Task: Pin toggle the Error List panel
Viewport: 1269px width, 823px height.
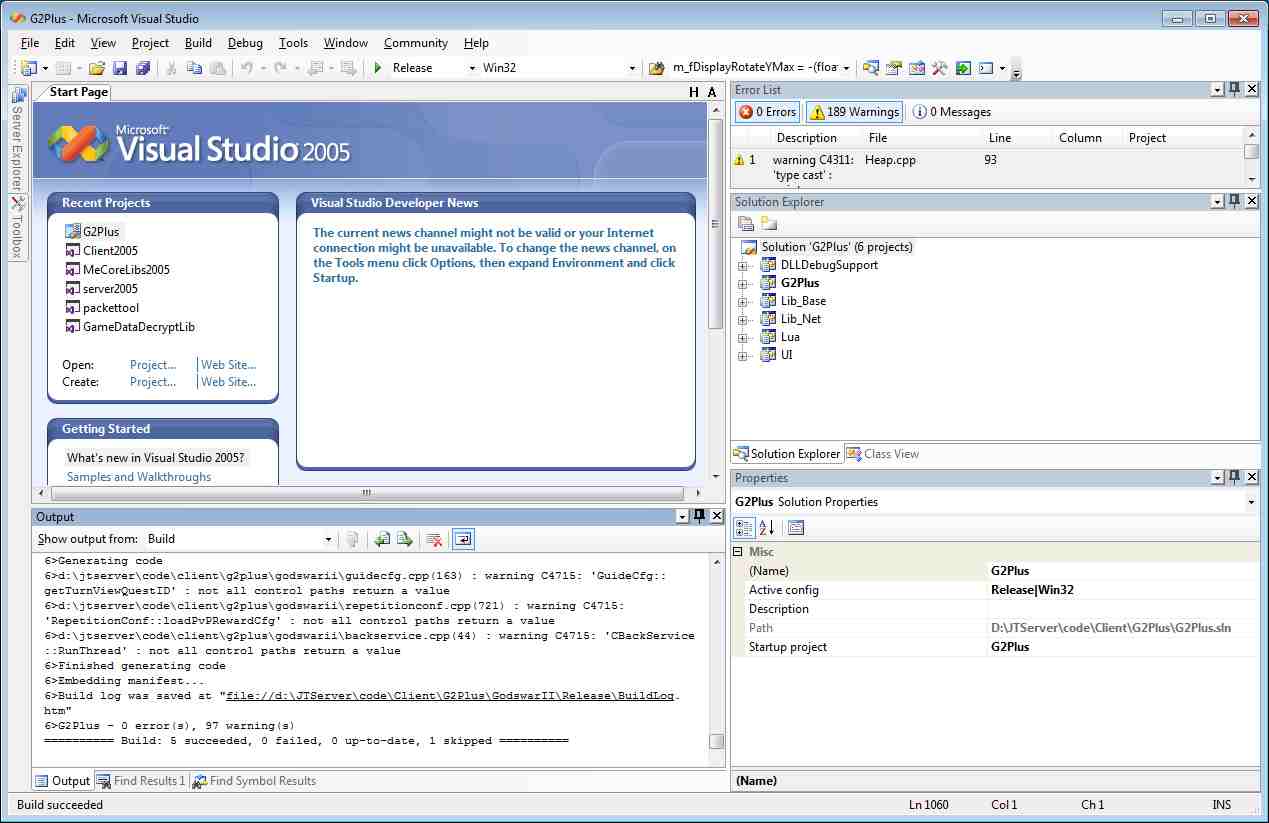Action: [x=1234, y=89]
